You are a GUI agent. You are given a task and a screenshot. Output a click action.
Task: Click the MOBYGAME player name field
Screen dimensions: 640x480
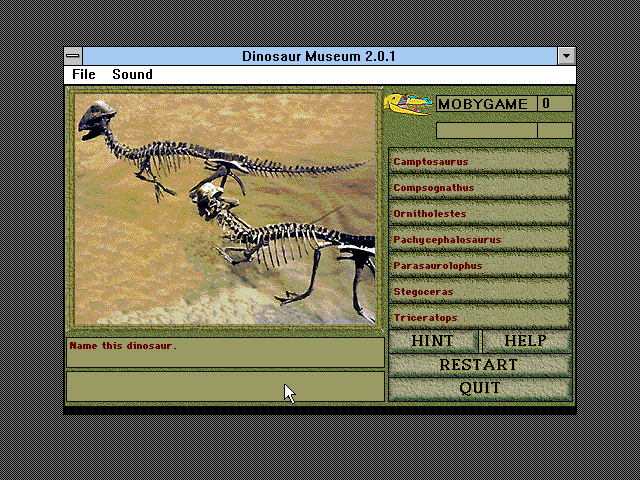tap(486, 104)
